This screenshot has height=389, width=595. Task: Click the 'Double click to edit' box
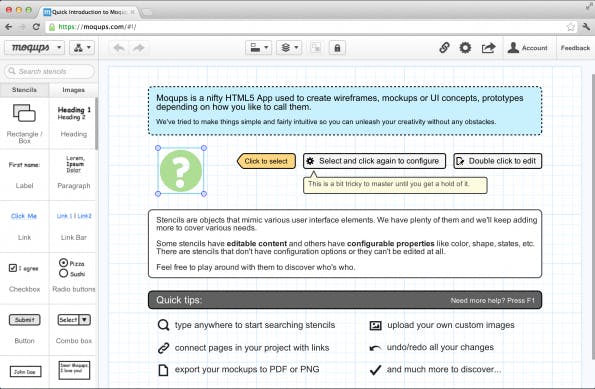[497, 161]
